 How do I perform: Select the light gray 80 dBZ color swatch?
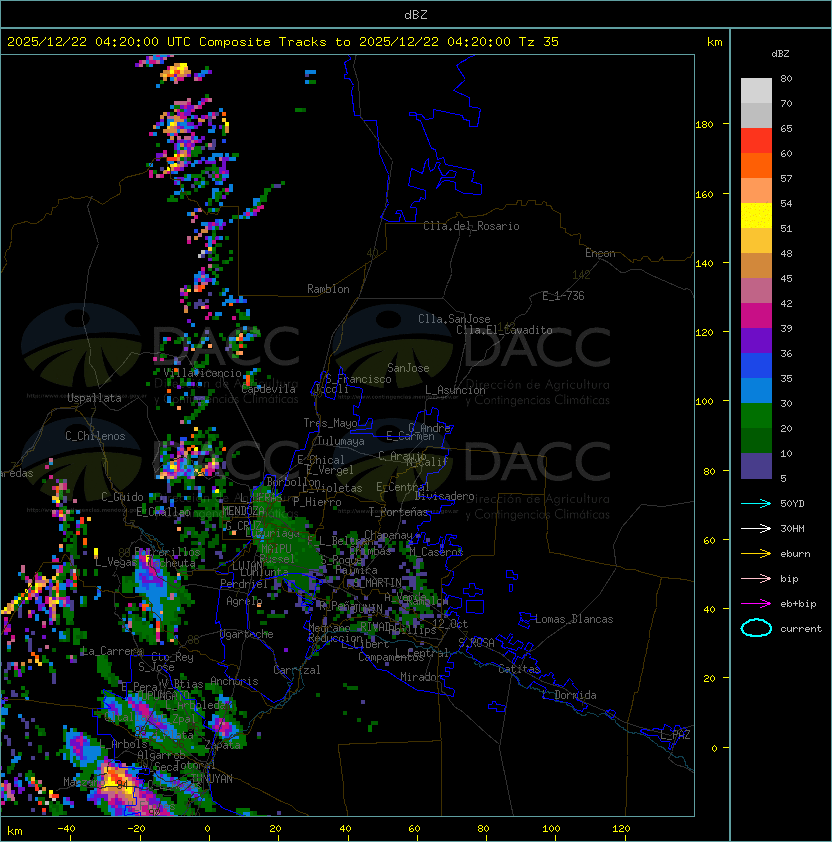pyautogui.click(x=756, y=90)
